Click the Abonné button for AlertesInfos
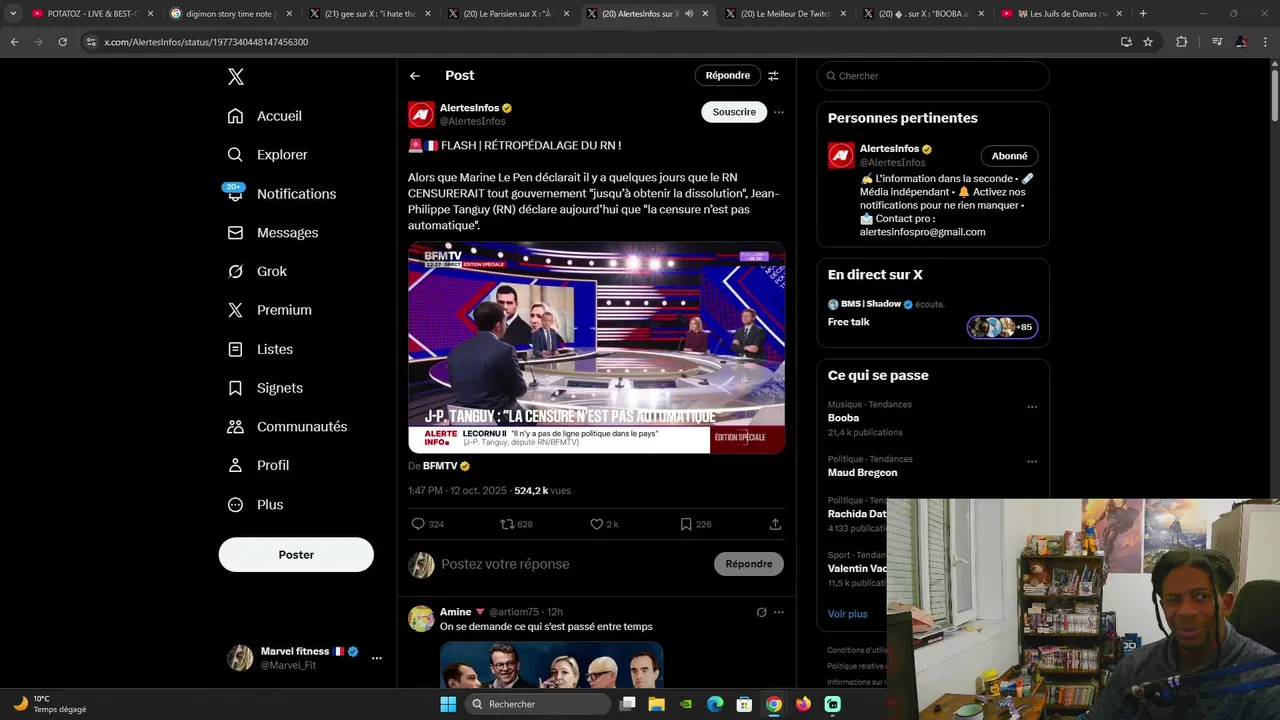1280x720 pixels. (1009, 156)
